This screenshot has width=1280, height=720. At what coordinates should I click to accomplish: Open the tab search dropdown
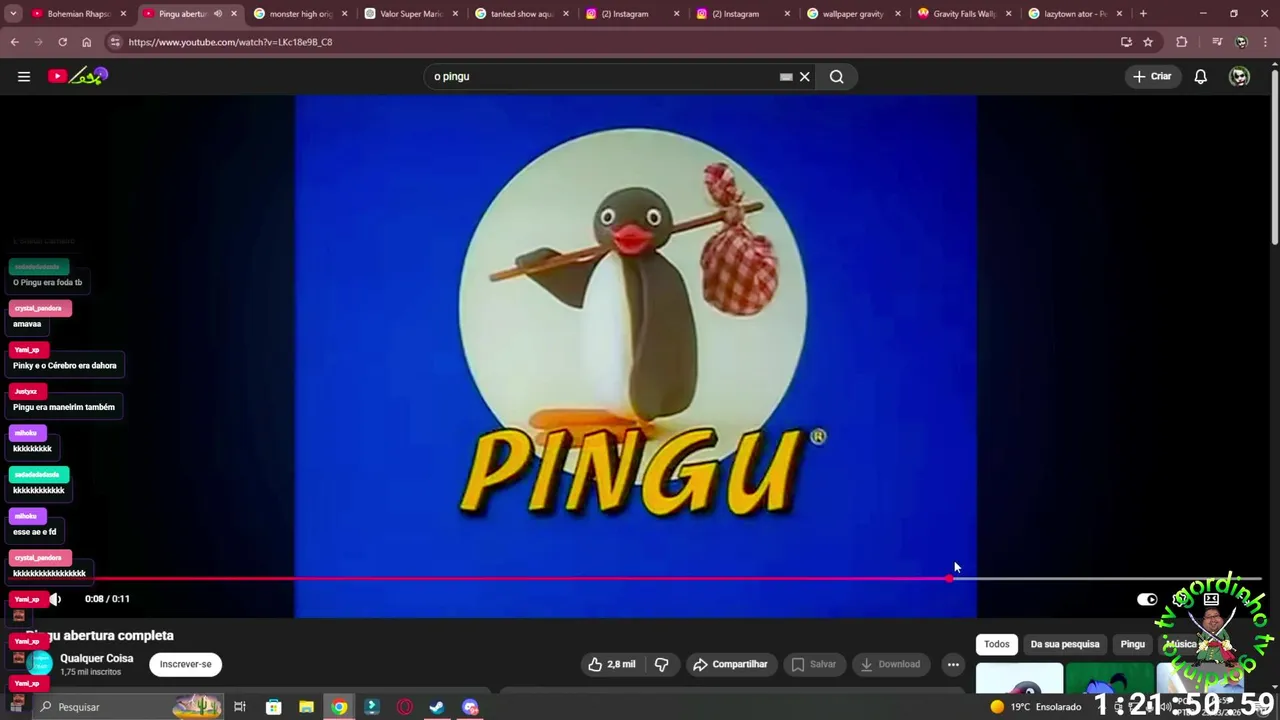click(x=13, y=14)
